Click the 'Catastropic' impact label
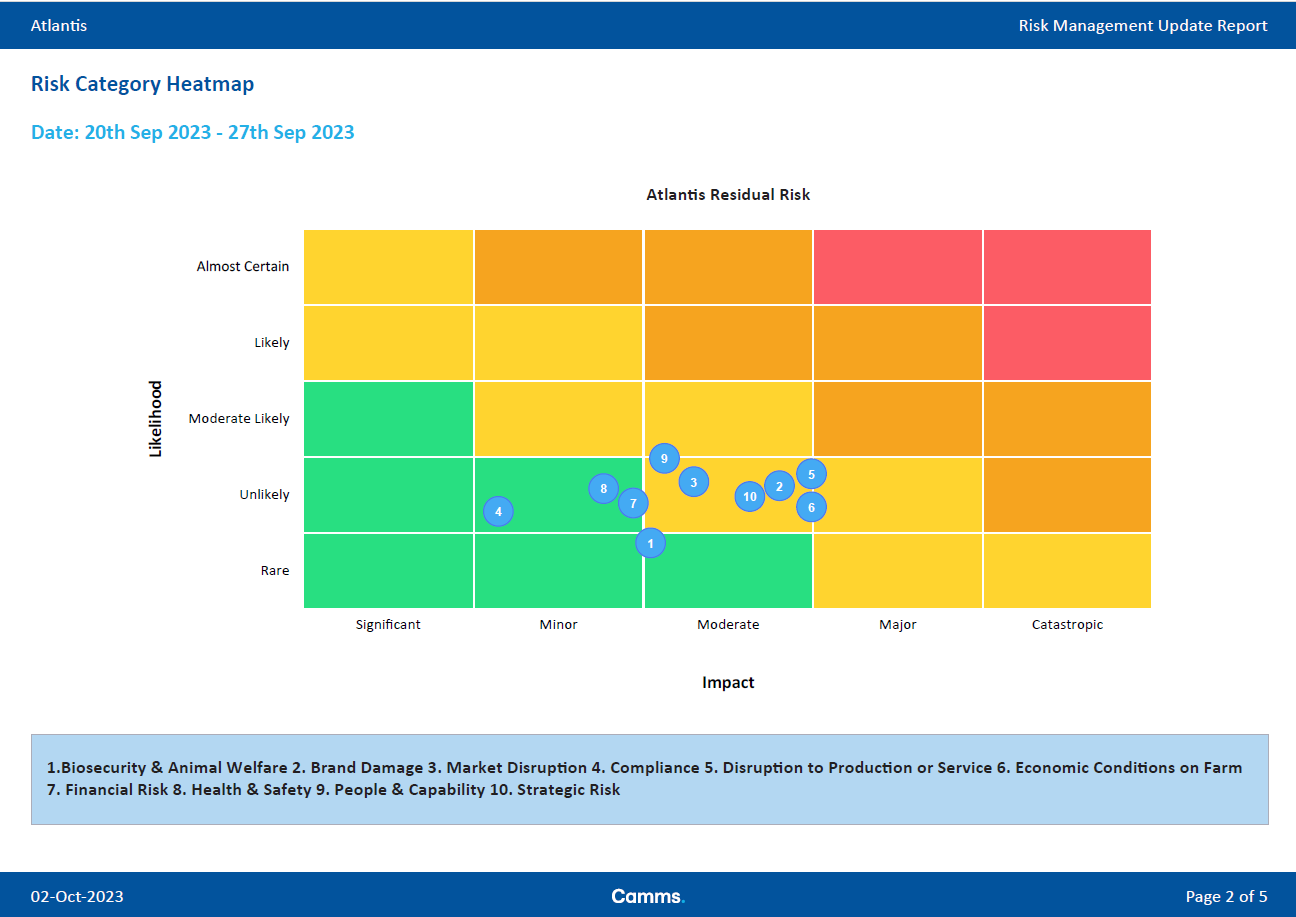This screenshot has width=1296, height=917. [x=1067, y=624]
